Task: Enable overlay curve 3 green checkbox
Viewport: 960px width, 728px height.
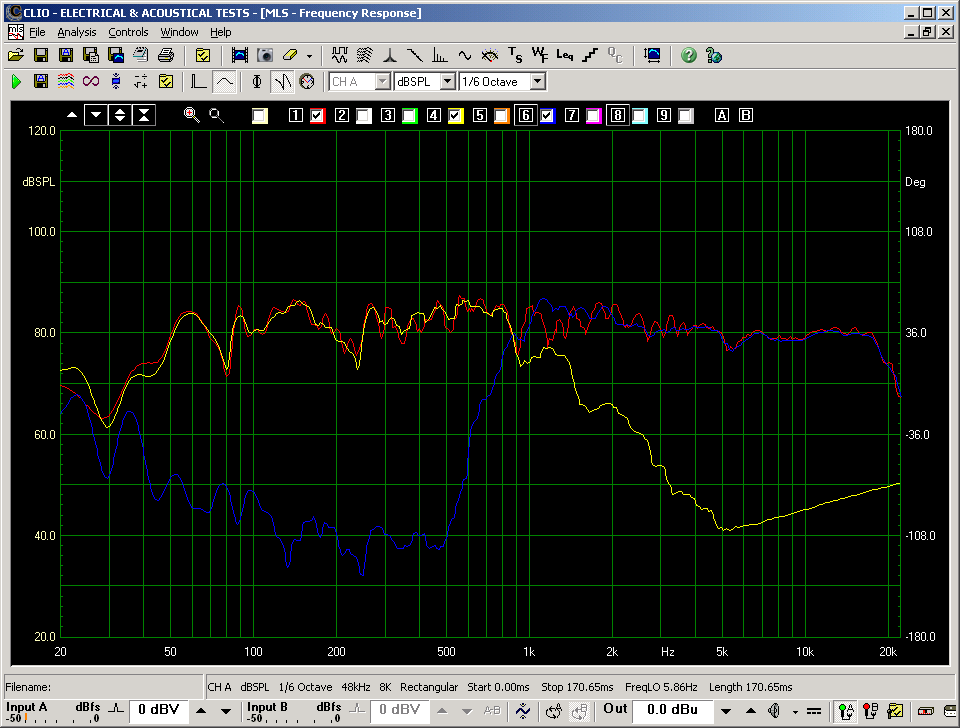Action: coord(410,116)
